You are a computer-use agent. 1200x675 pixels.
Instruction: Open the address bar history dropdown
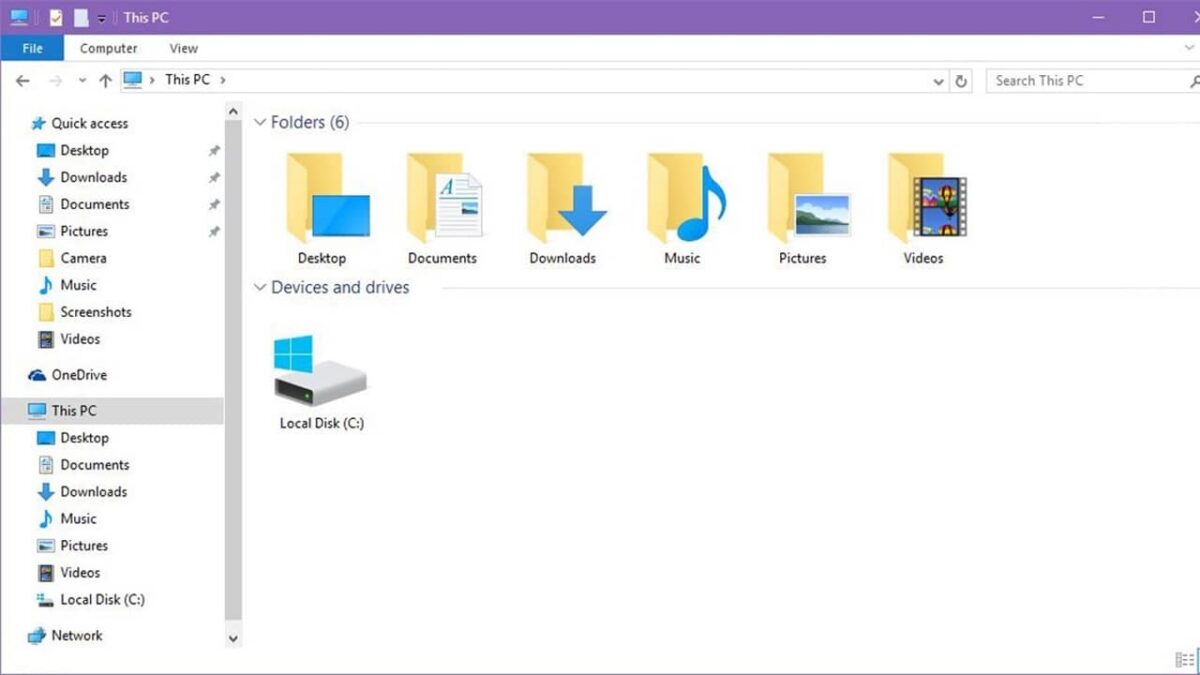tap(938, 81)
